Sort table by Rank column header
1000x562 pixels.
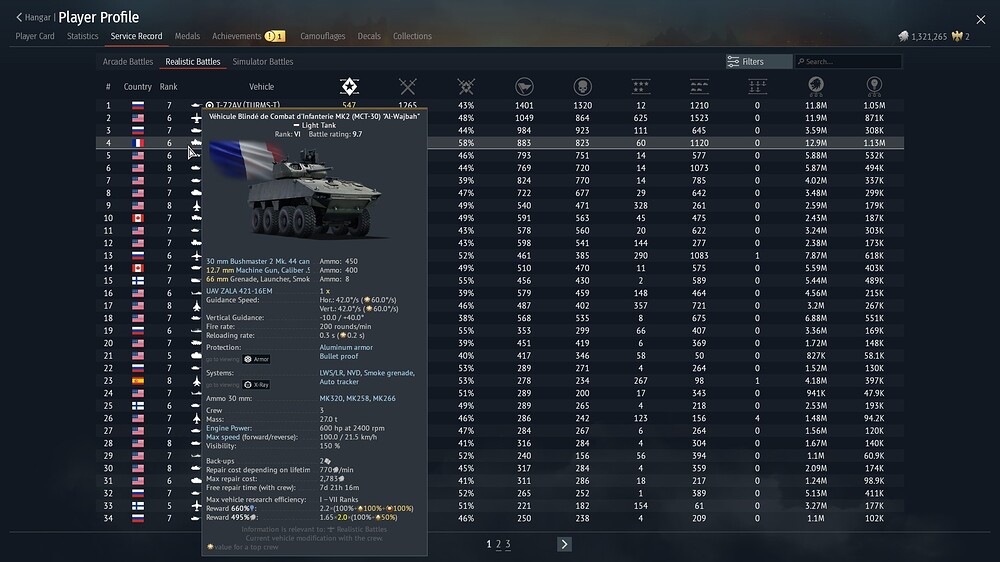click(169, 87)
